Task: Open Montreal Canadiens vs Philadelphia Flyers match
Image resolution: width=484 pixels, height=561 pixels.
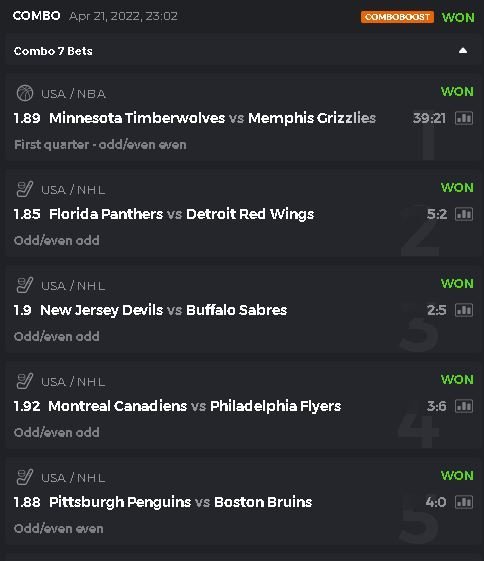Action: tap(195, 406)
